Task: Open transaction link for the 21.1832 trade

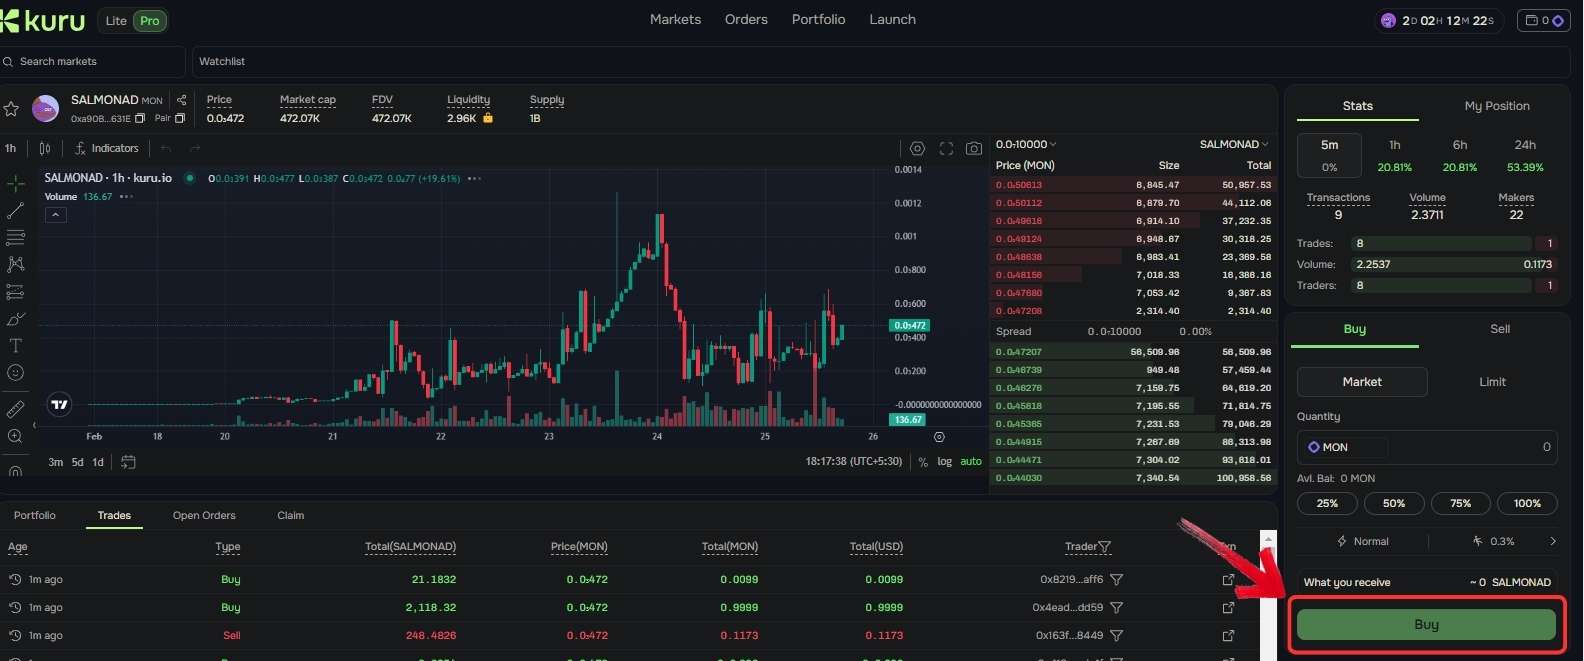Action: (1228, 580)
